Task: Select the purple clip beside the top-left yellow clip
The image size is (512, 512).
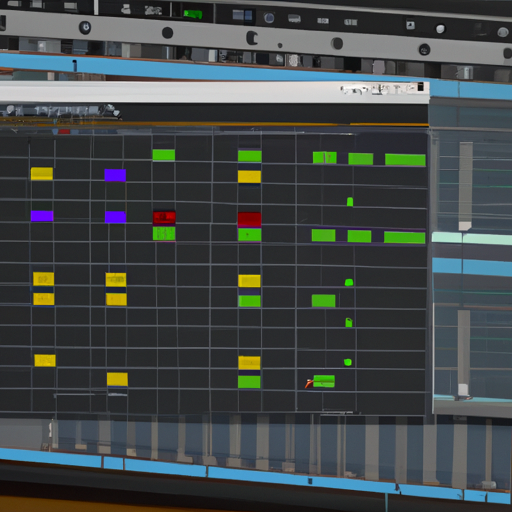Action: coord(115,175)
